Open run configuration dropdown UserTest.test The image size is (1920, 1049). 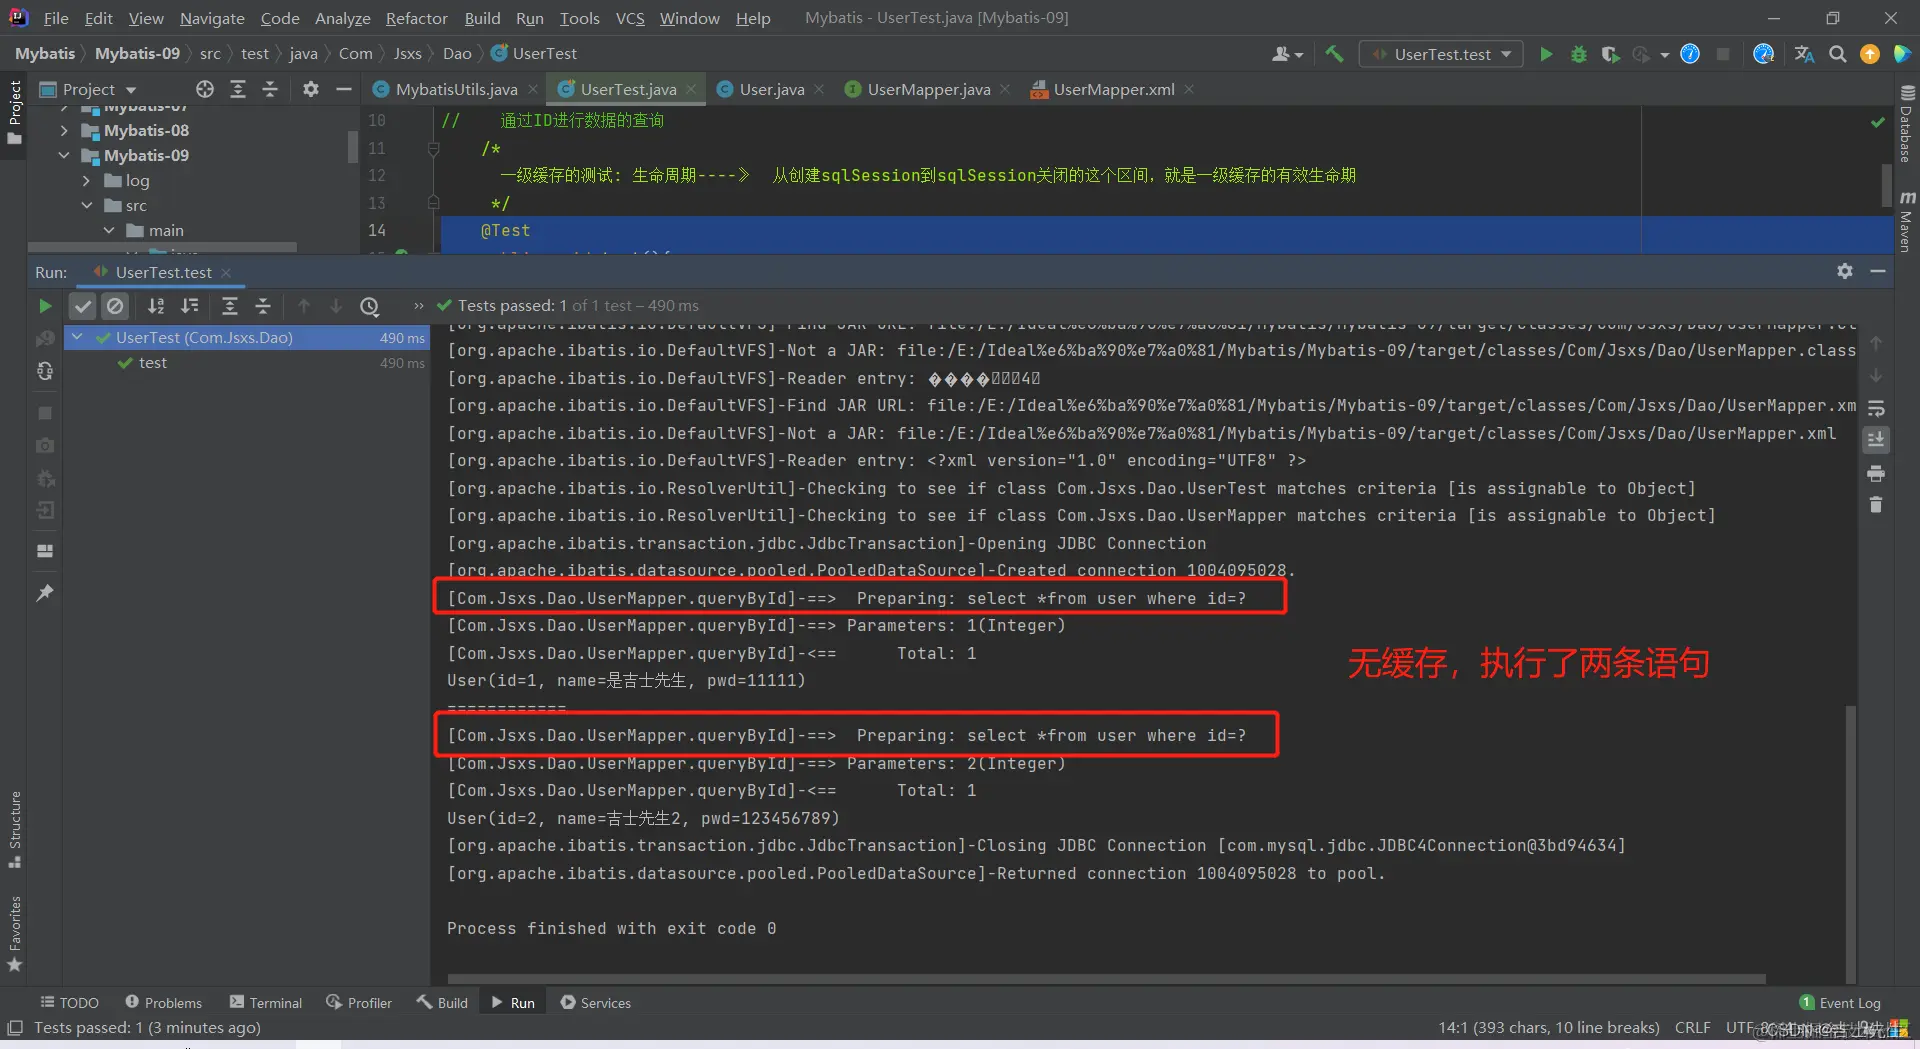(1441, 54)
